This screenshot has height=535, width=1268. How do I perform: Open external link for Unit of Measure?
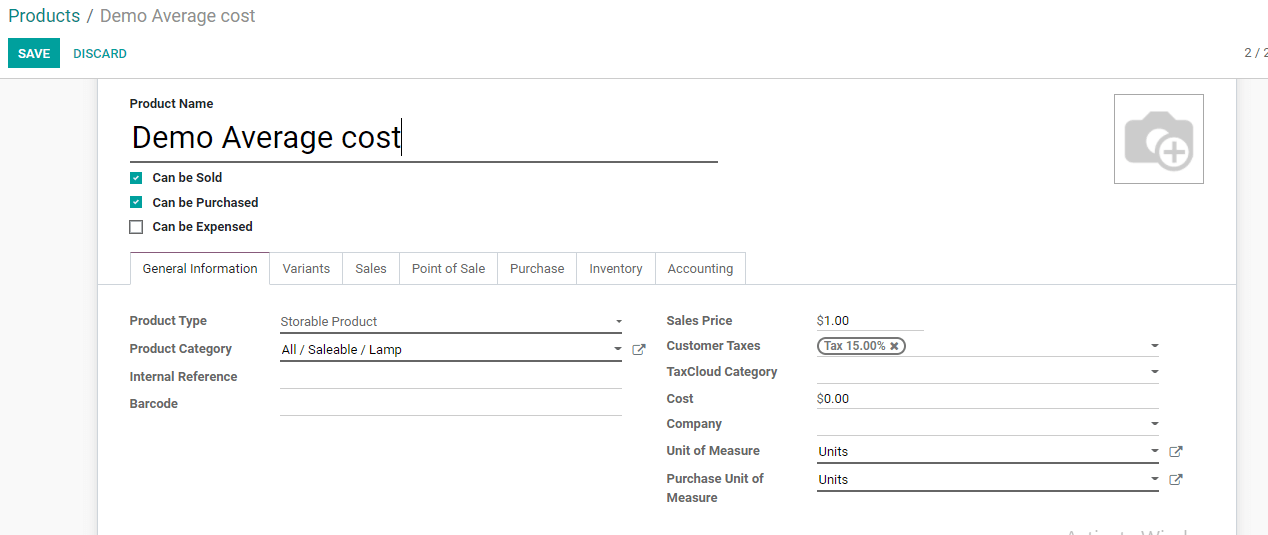[1176, 452]
